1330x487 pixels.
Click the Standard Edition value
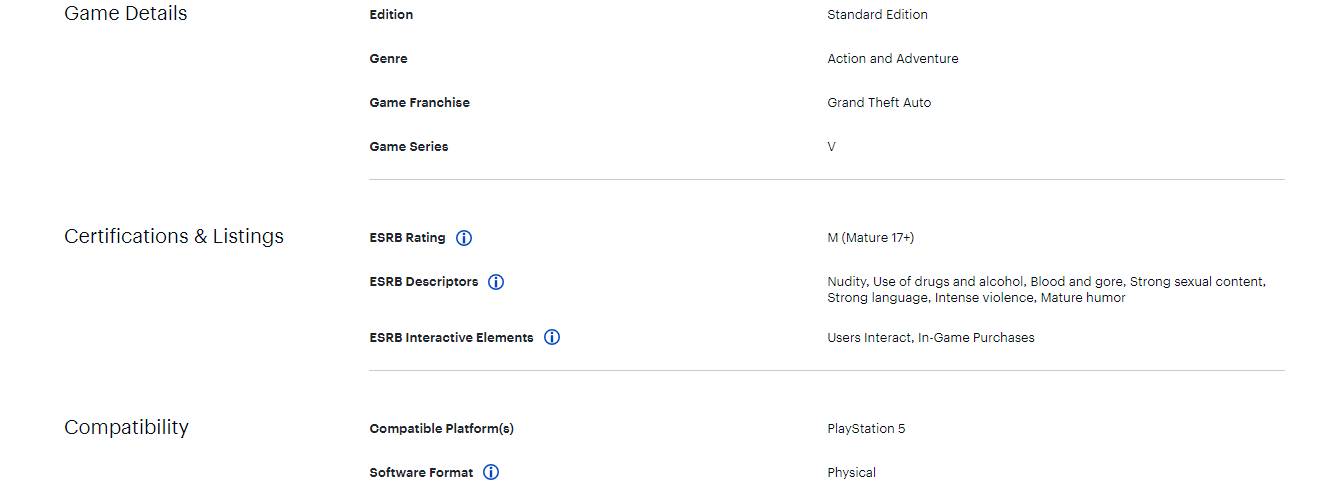(x=877, y=15)
